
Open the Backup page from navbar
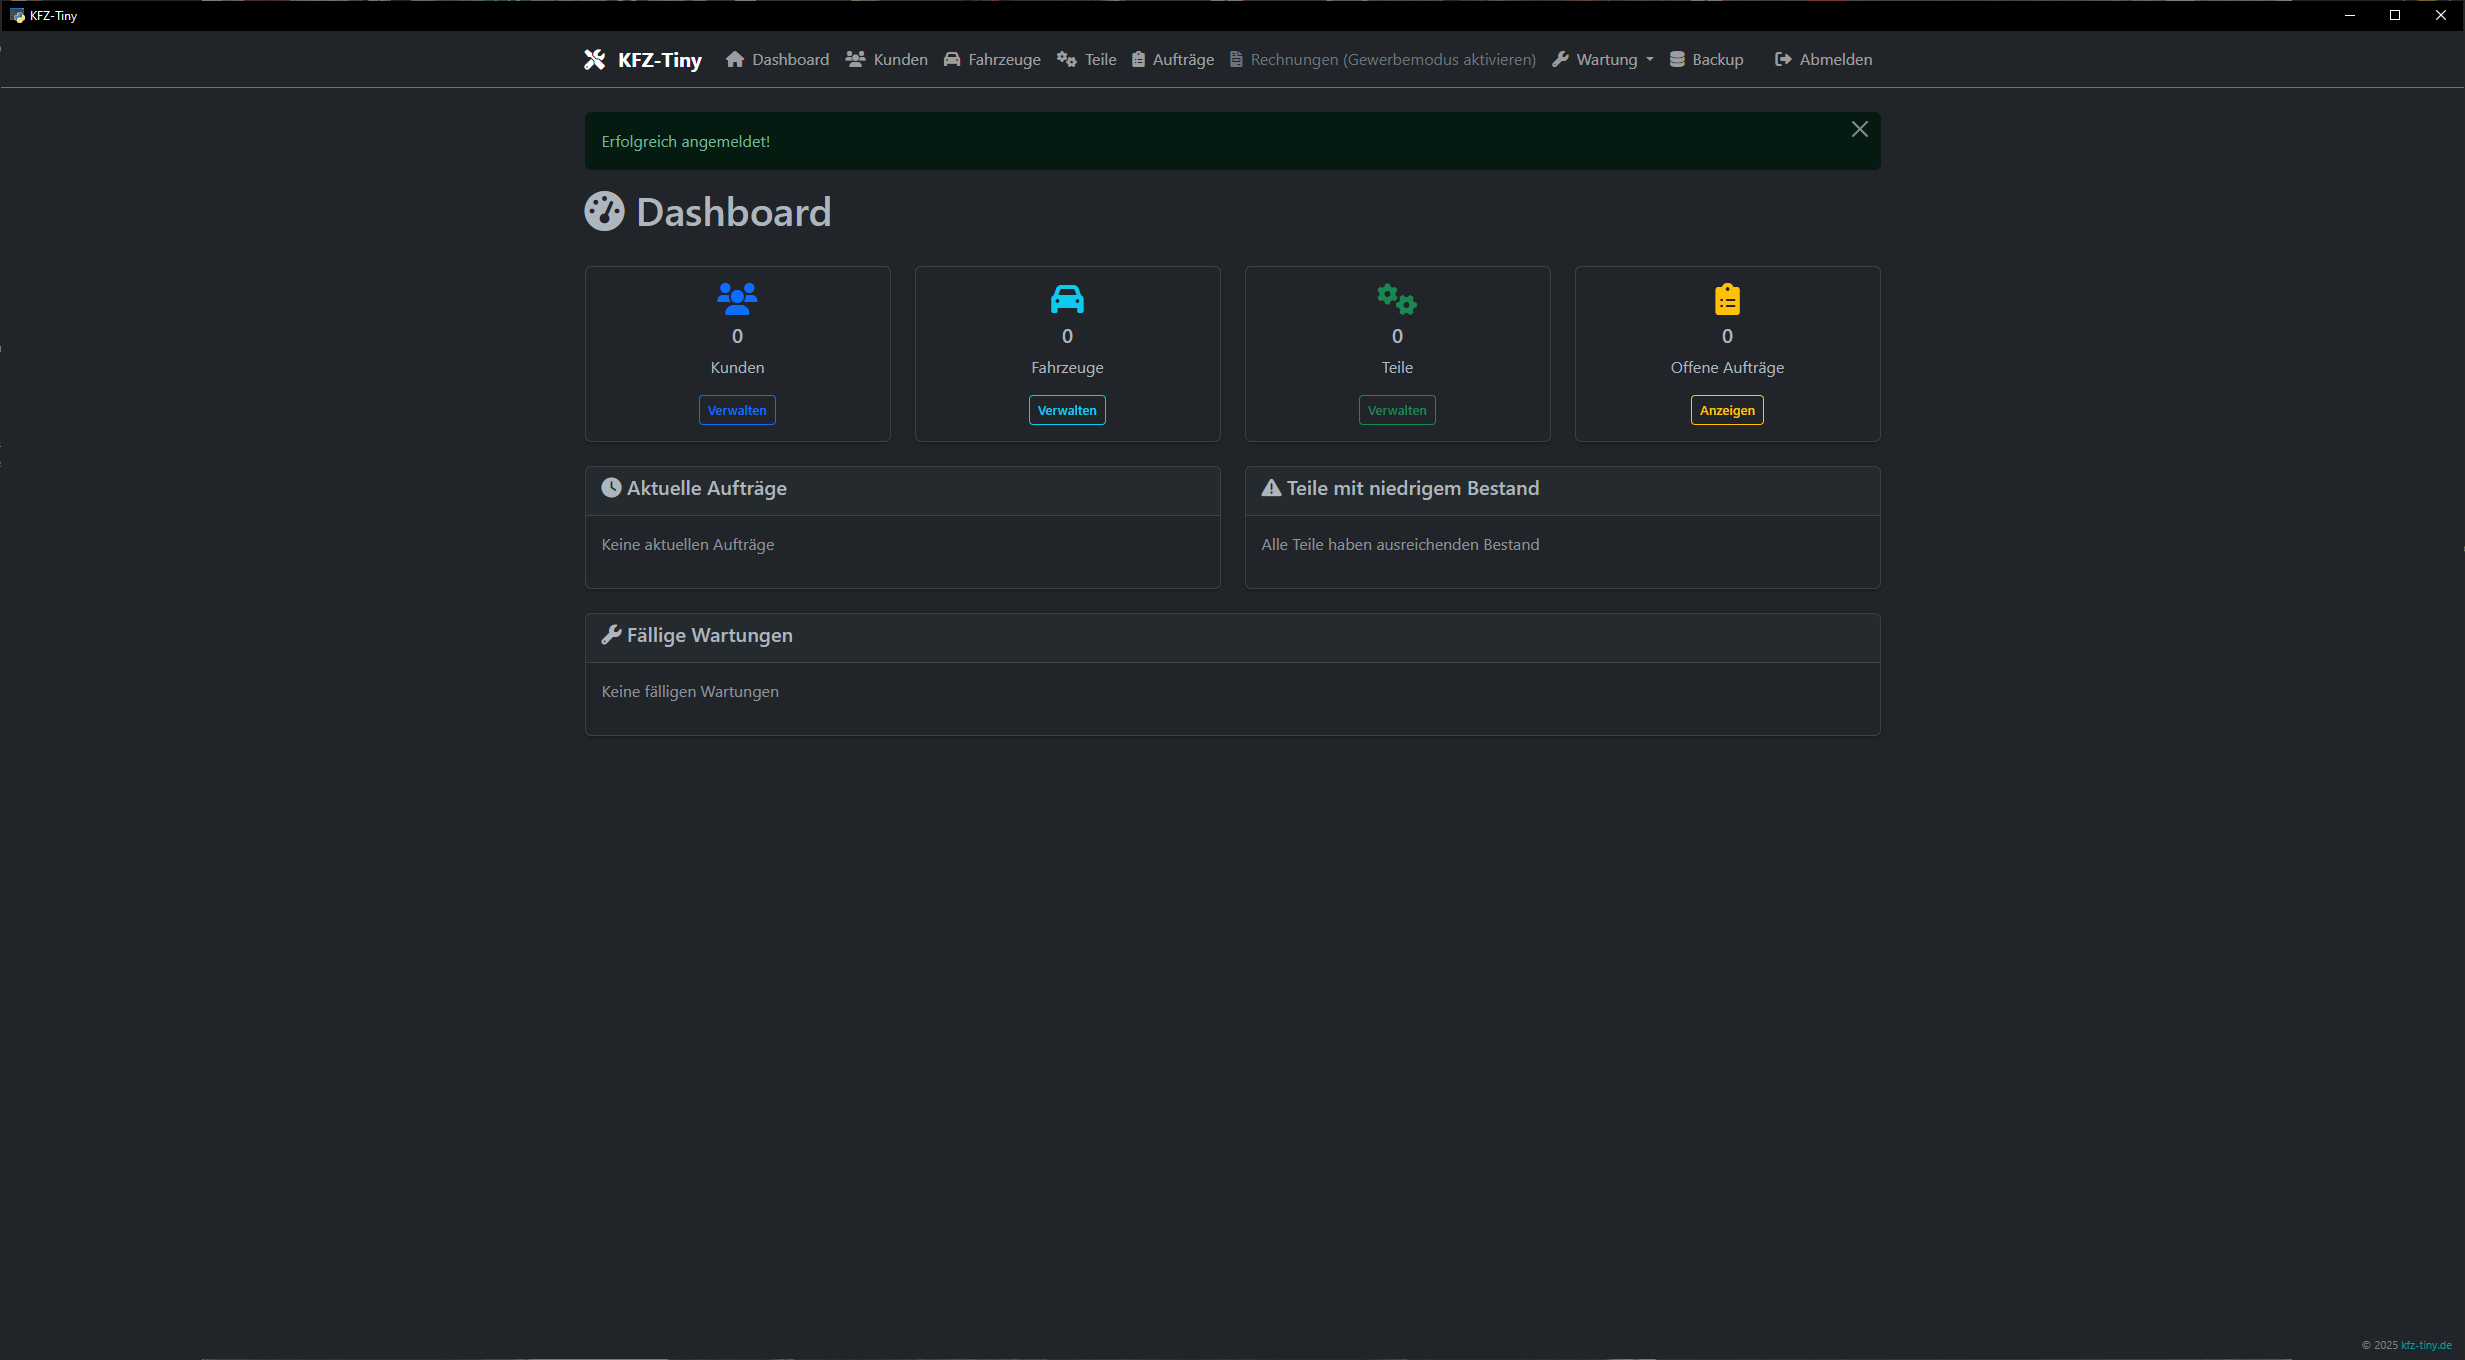coord(1707,60)
